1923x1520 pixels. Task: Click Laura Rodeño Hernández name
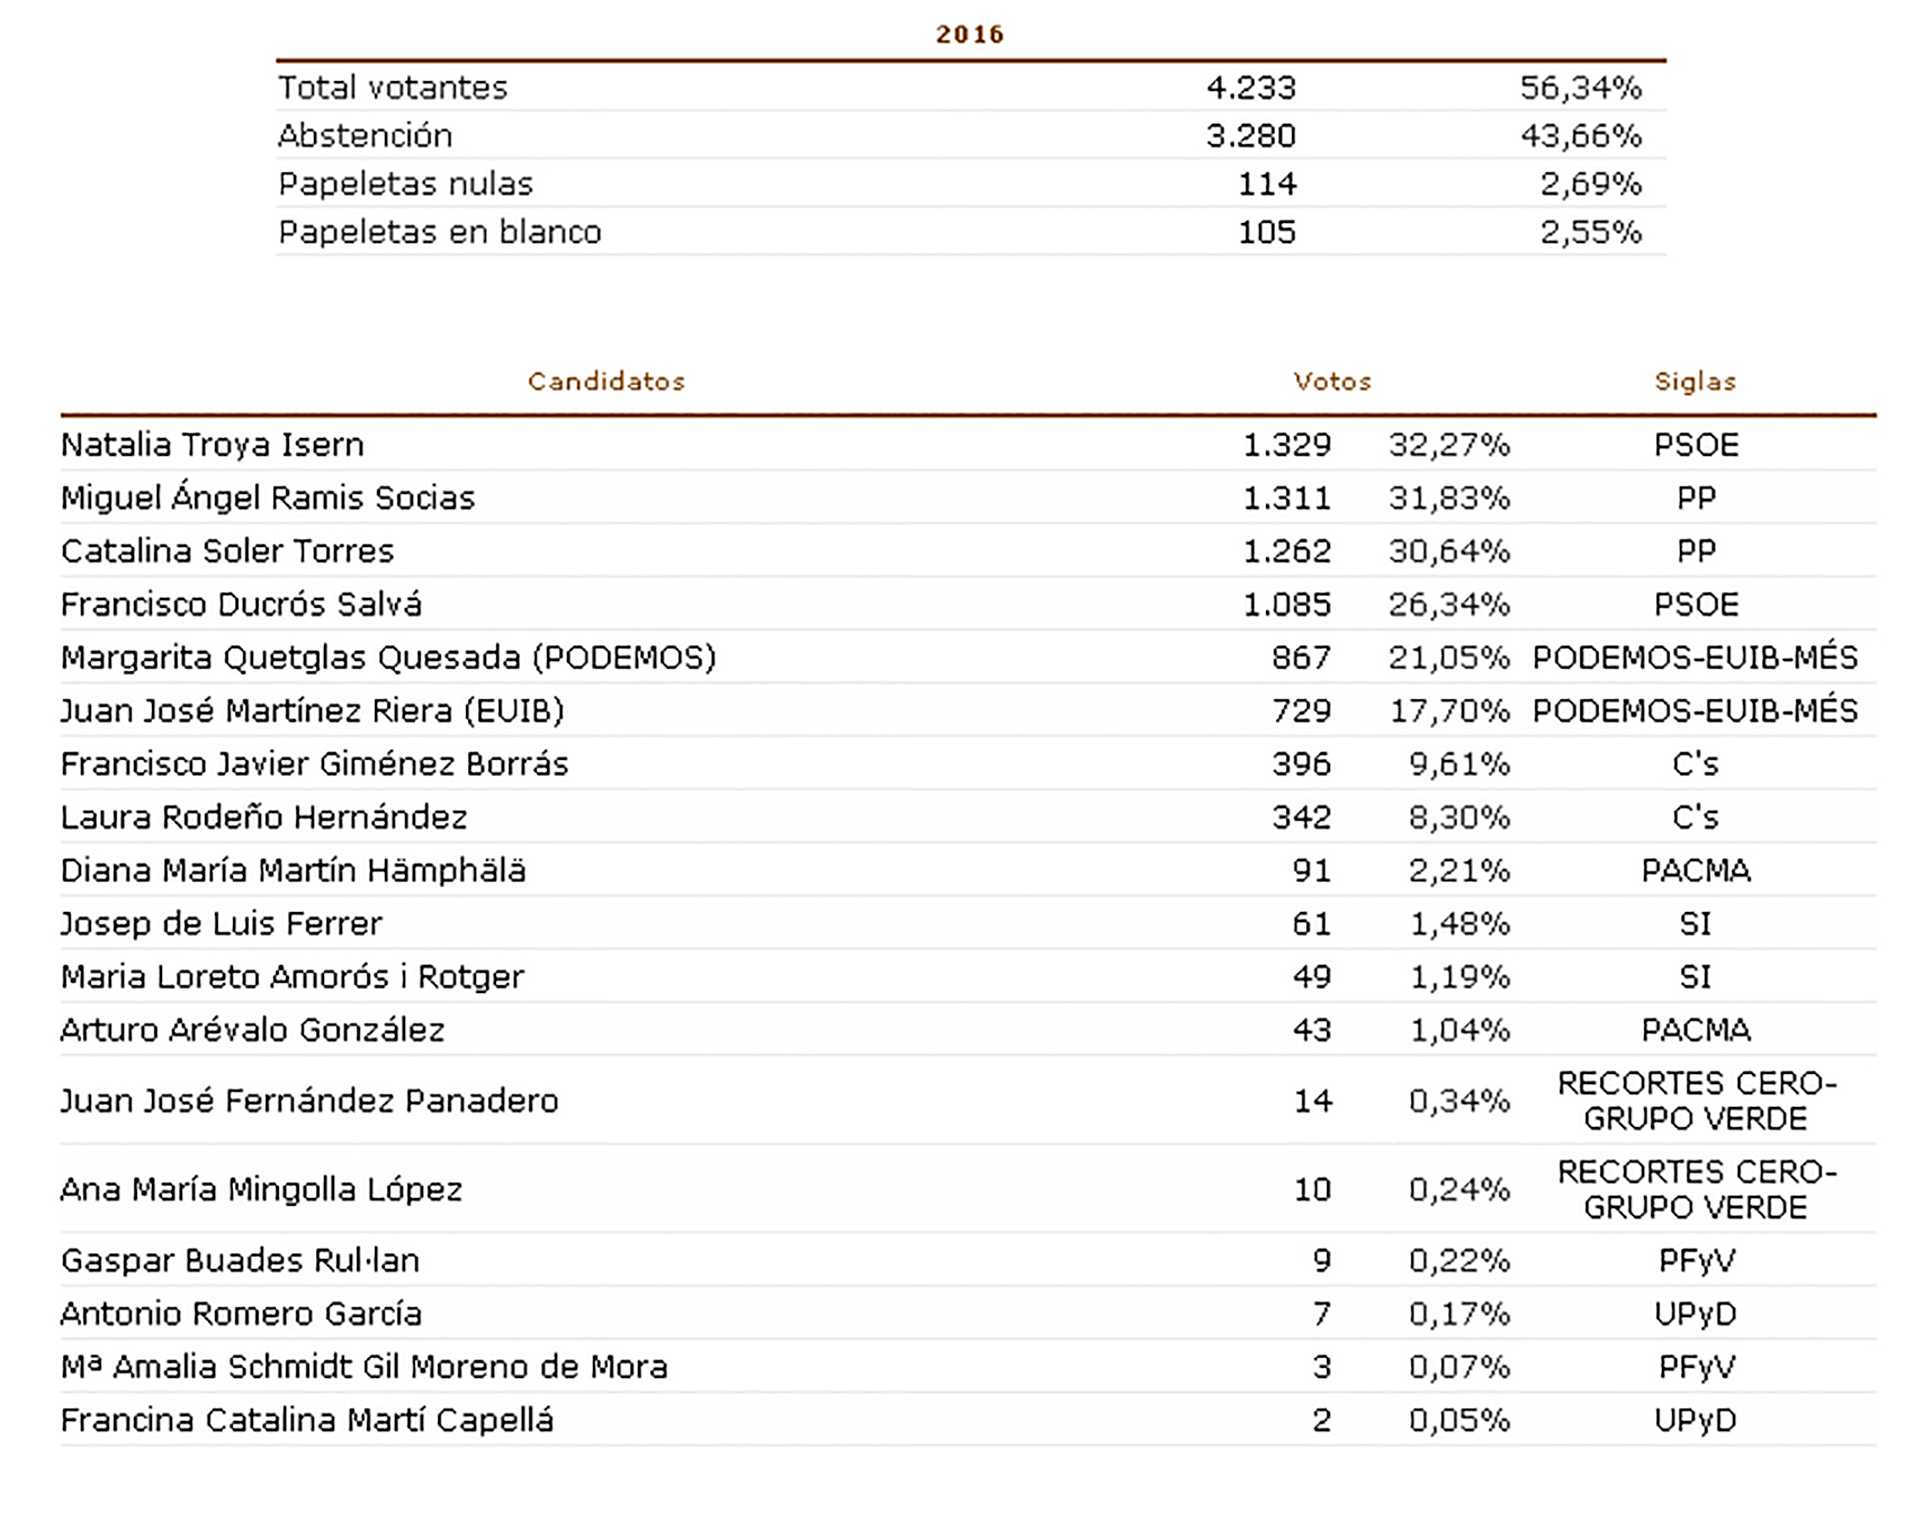tap(263, 817)
